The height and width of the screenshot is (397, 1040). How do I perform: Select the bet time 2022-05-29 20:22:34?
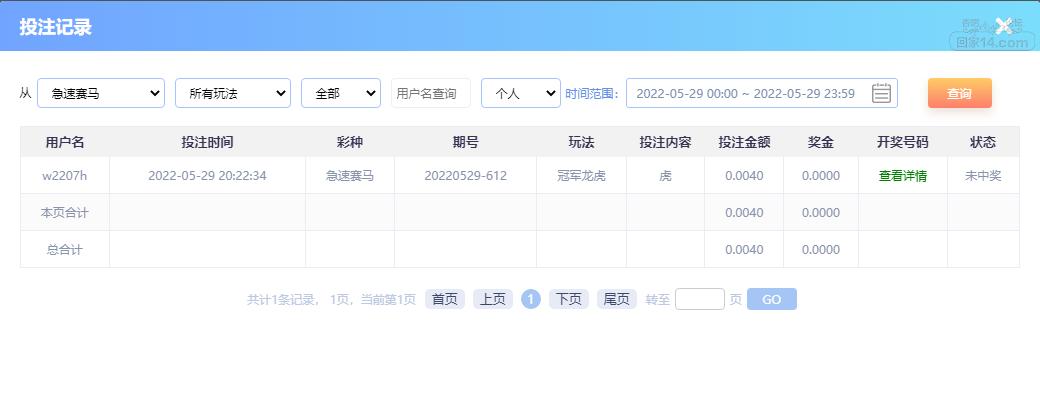tap(208, 176)
